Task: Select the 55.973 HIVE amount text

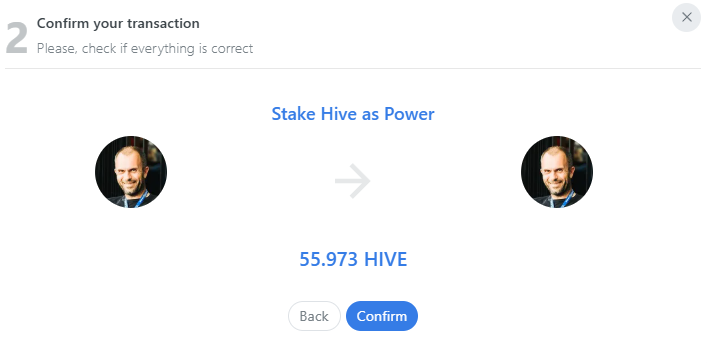Action: [353, 259]
